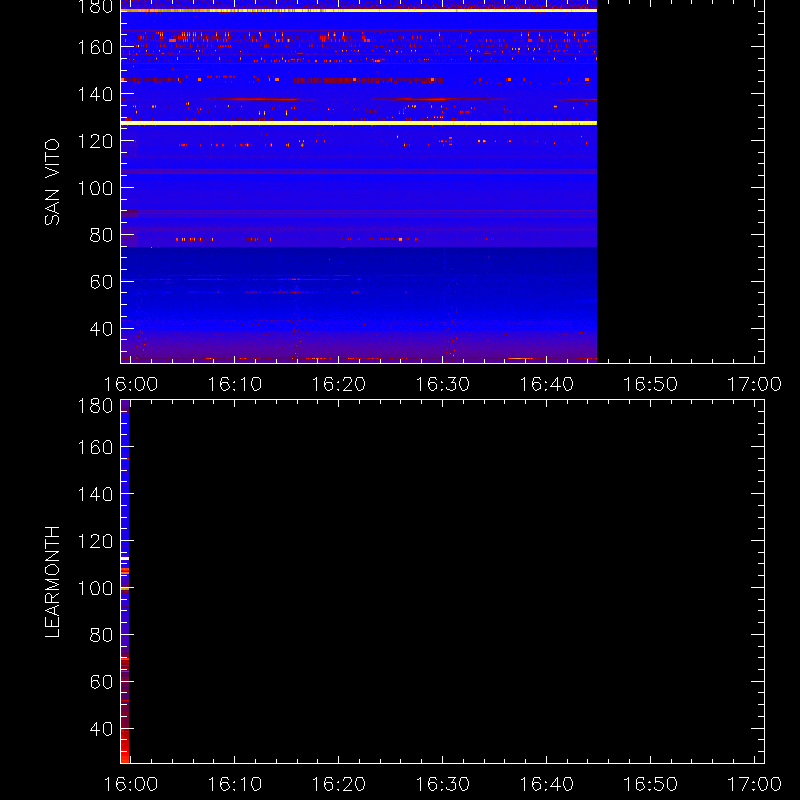Click 17:00 time label below Learmonth plot

click(755, 784)
